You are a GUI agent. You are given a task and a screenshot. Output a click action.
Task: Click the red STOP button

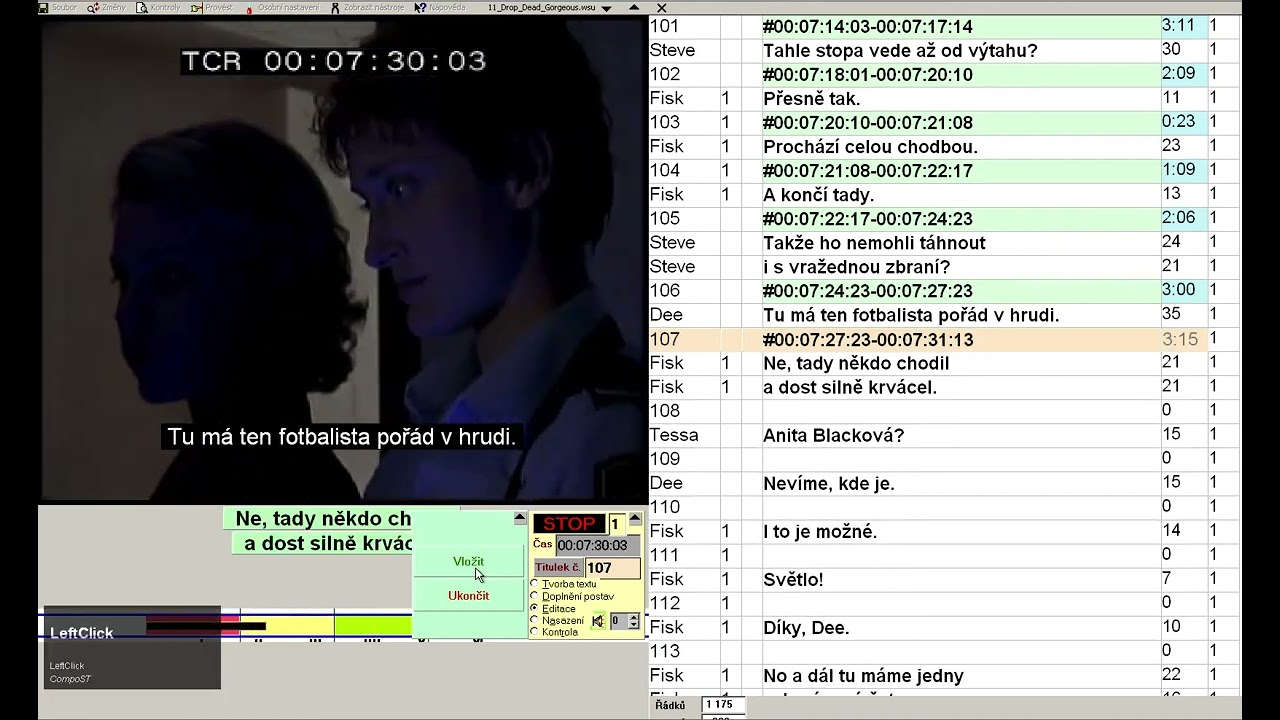pos(569,524)
